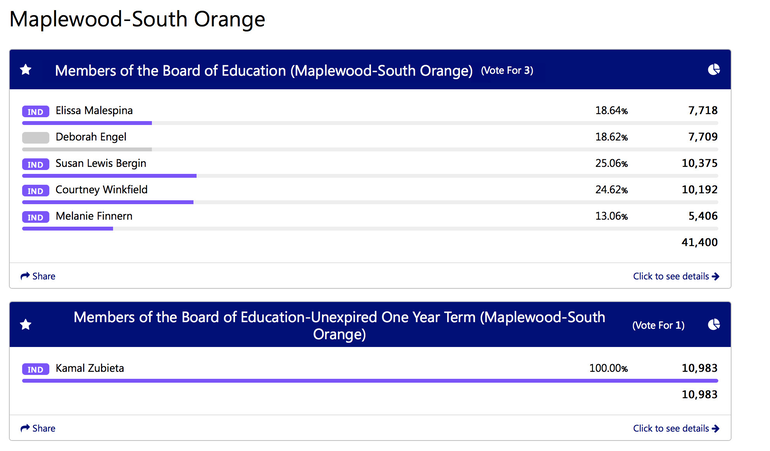See details for Unexpired One Year Term
Image resolution: width=770 pixels, height=451 pixels.
[x=675, y=428]
